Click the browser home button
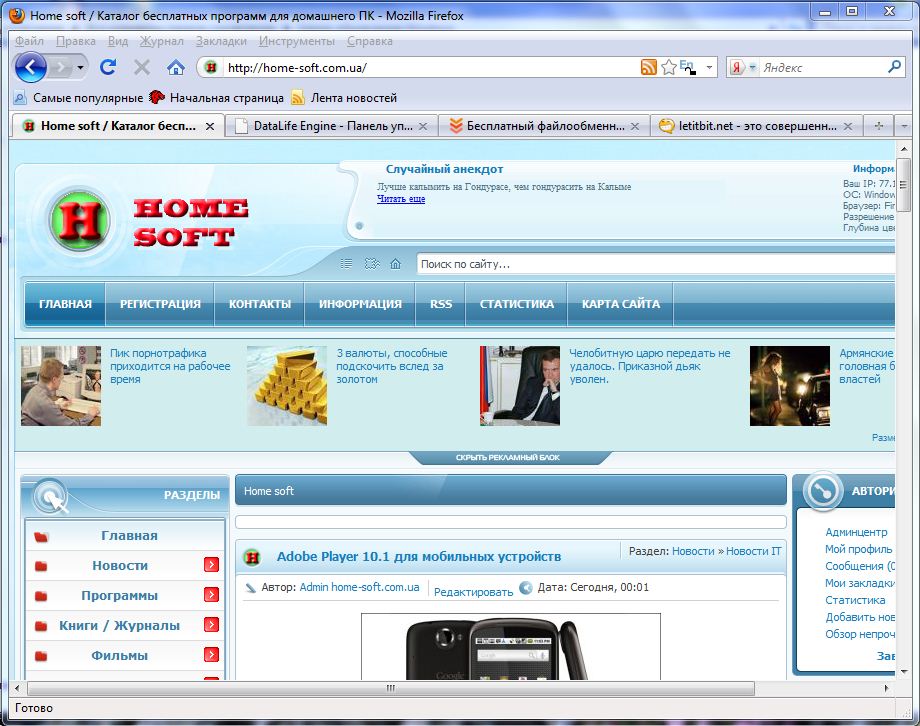This screenshot has width=920, height=726. [x=176, y=67]
